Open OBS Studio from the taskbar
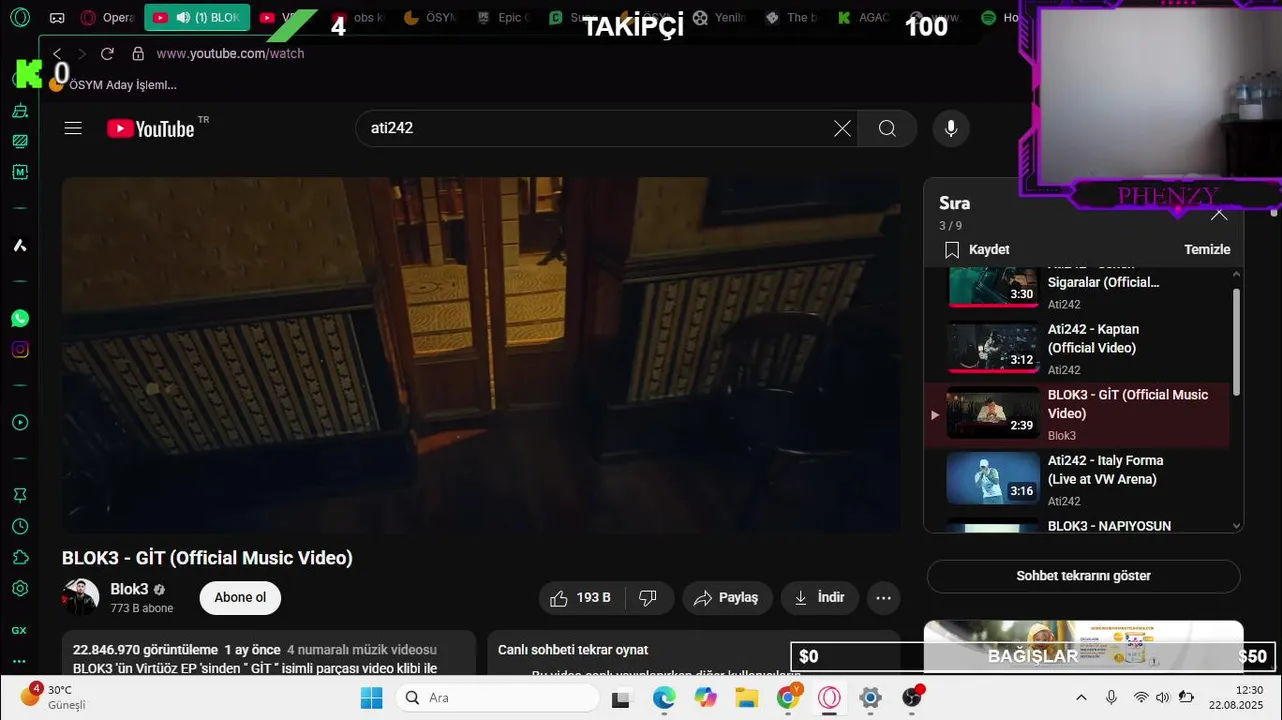The width and height of the screenshot is (1282, 720). (912, 698)
